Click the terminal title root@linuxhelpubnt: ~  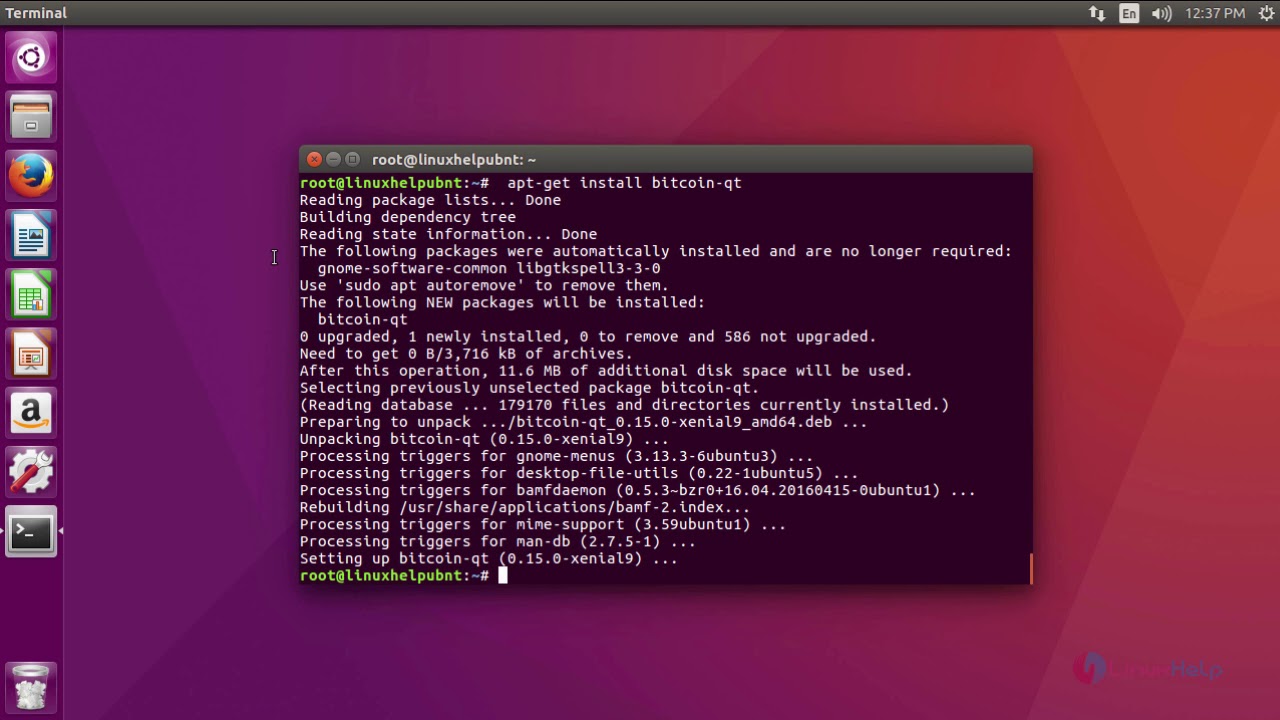tap(454, 159)
